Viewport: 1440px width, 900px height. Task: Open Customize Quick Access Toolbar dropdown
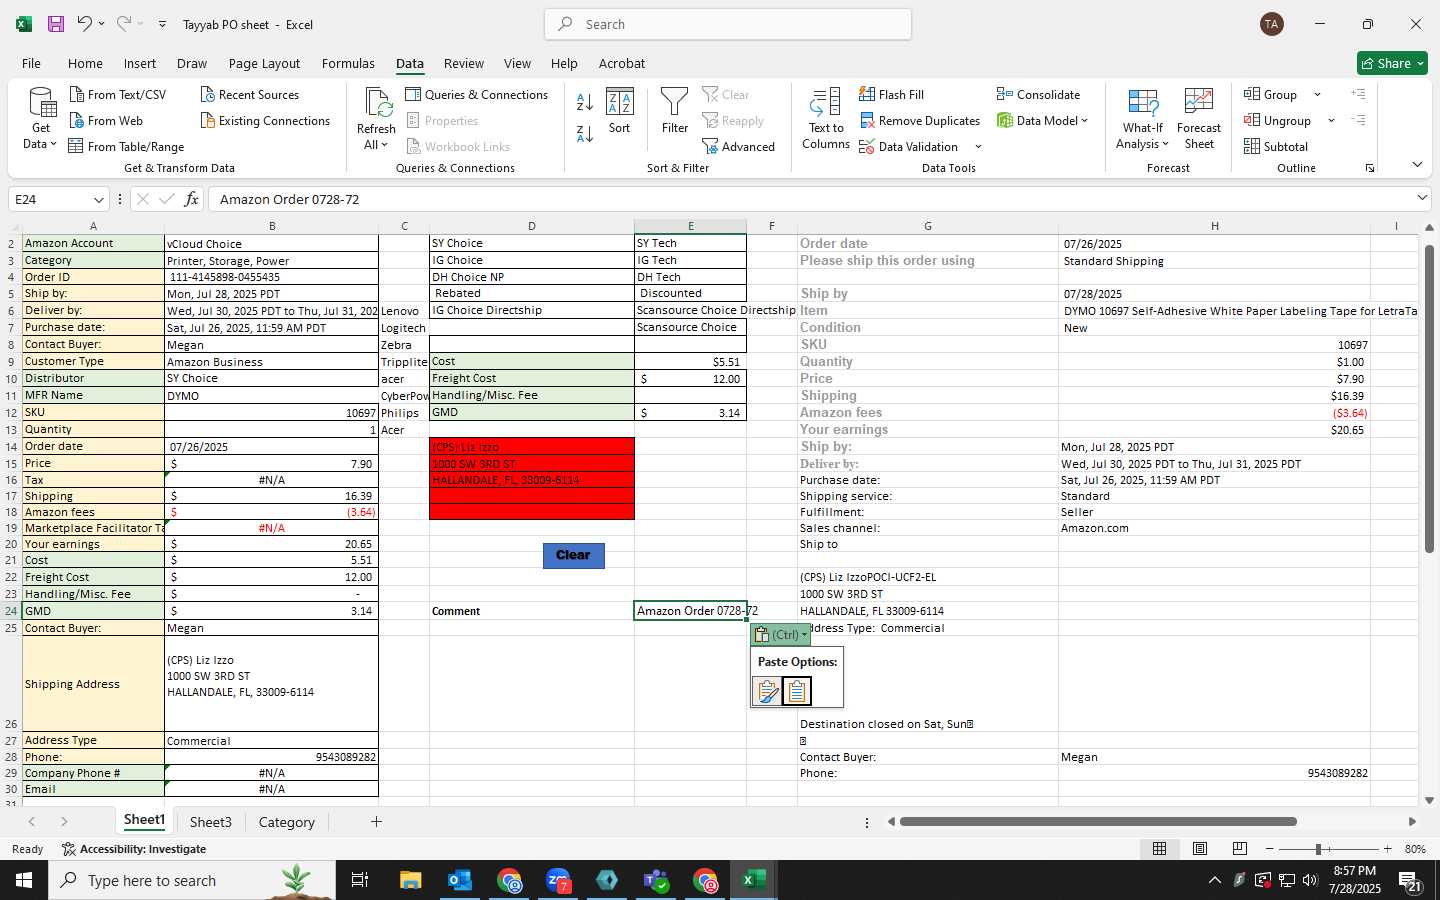162,24
